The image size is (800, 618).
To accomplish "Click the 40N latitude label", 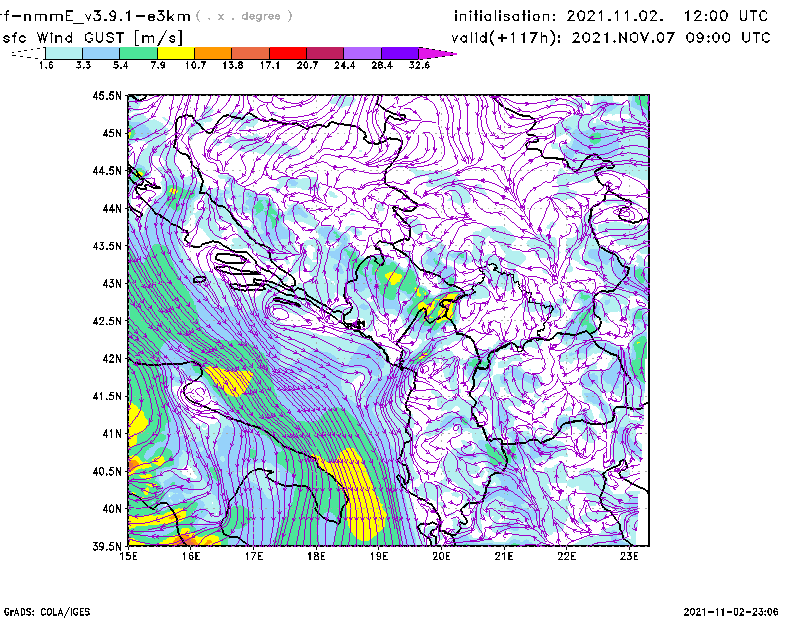I will point(112,509).
